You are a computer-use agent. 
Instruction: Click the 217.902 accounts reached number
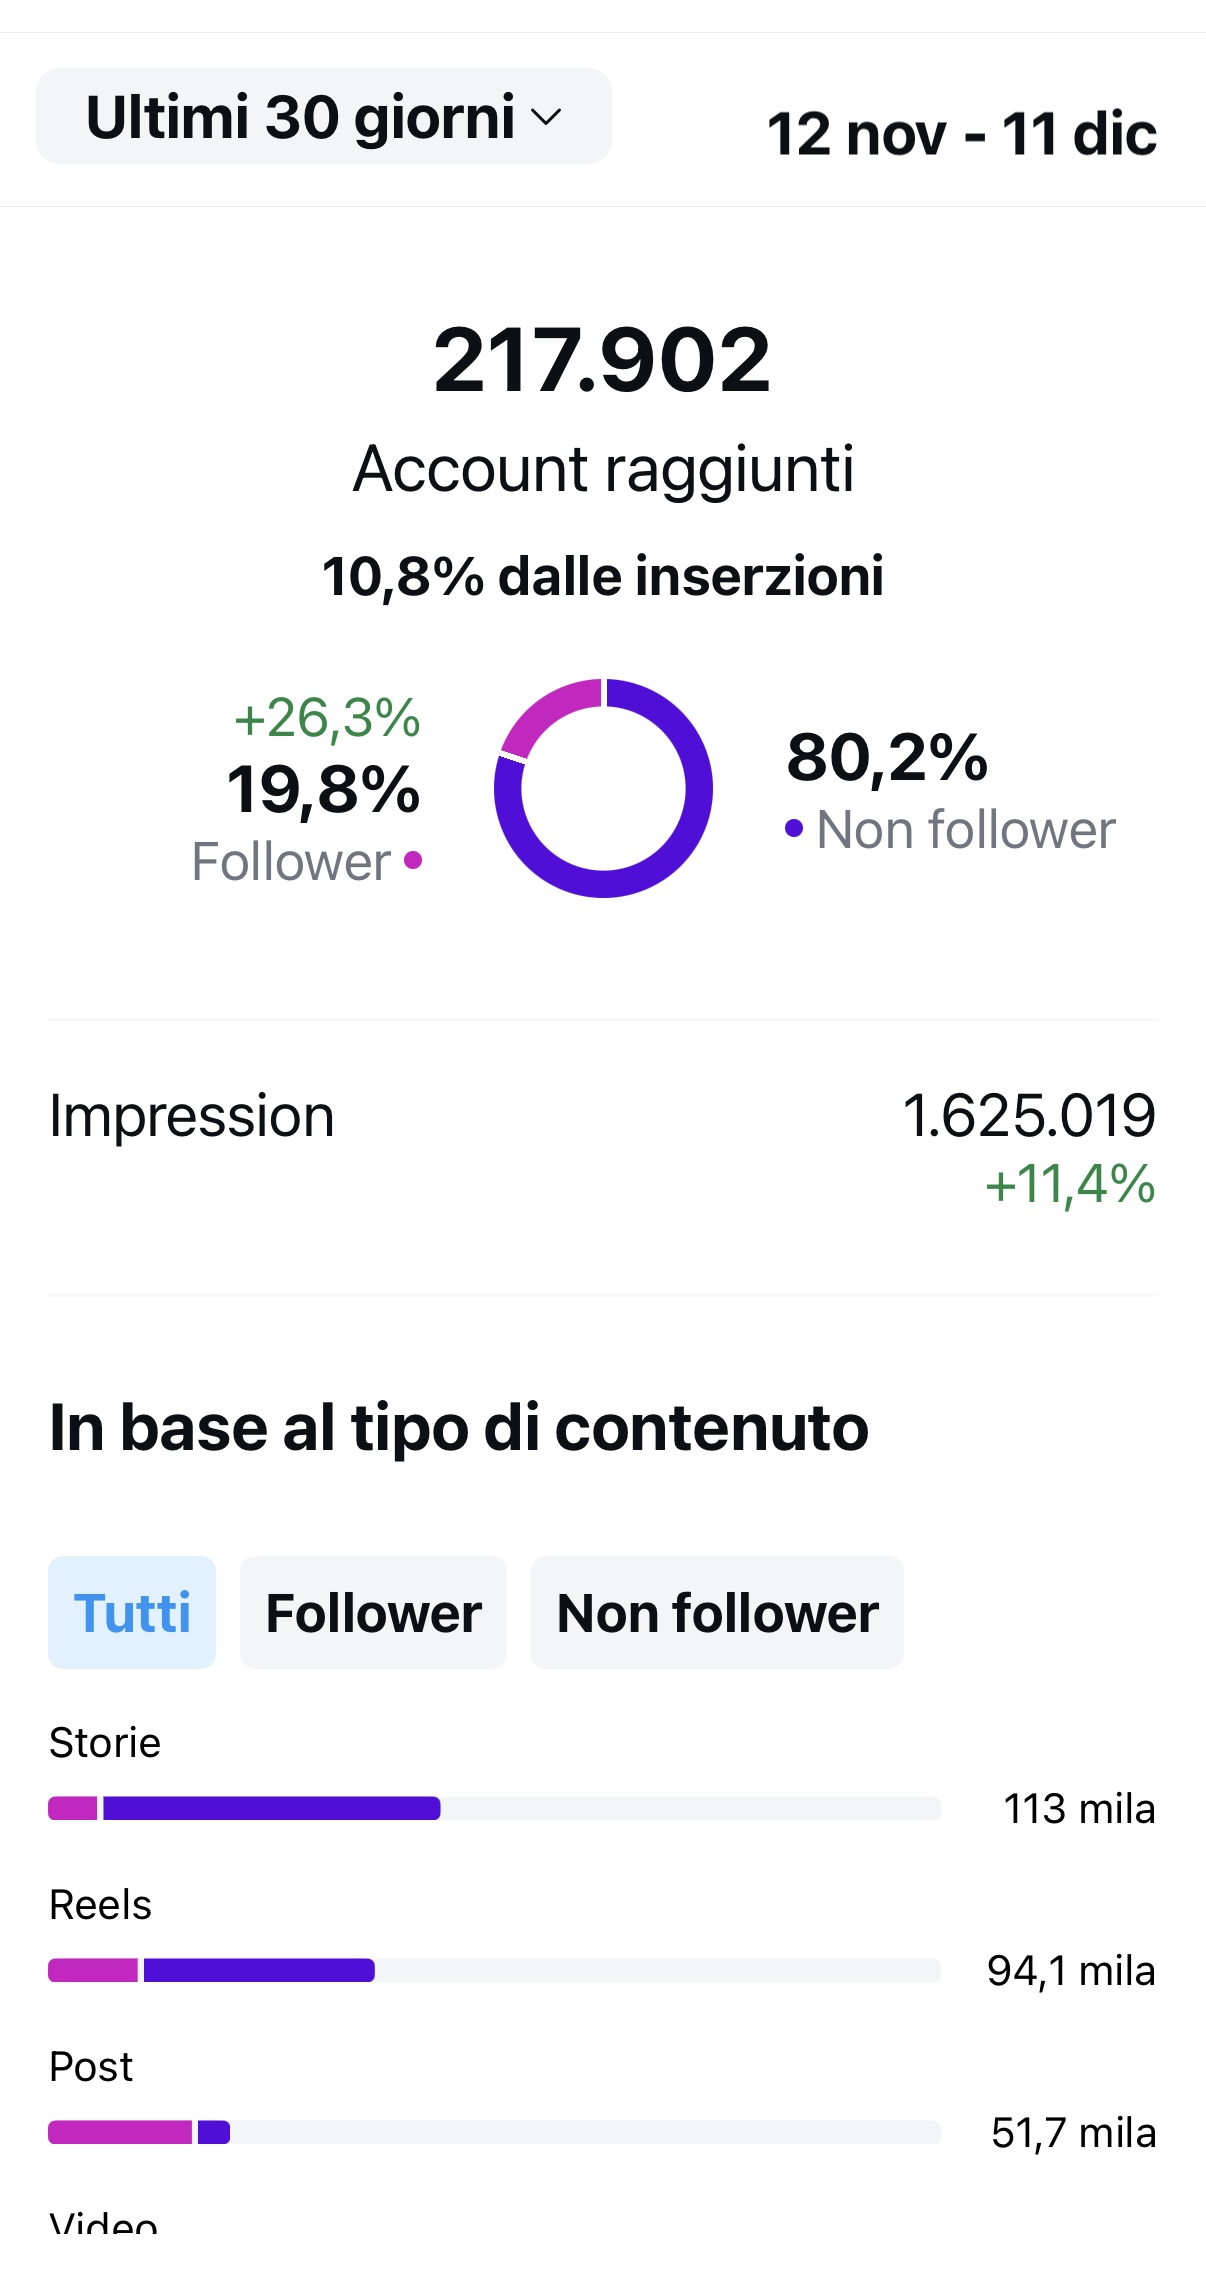[602, 360]
